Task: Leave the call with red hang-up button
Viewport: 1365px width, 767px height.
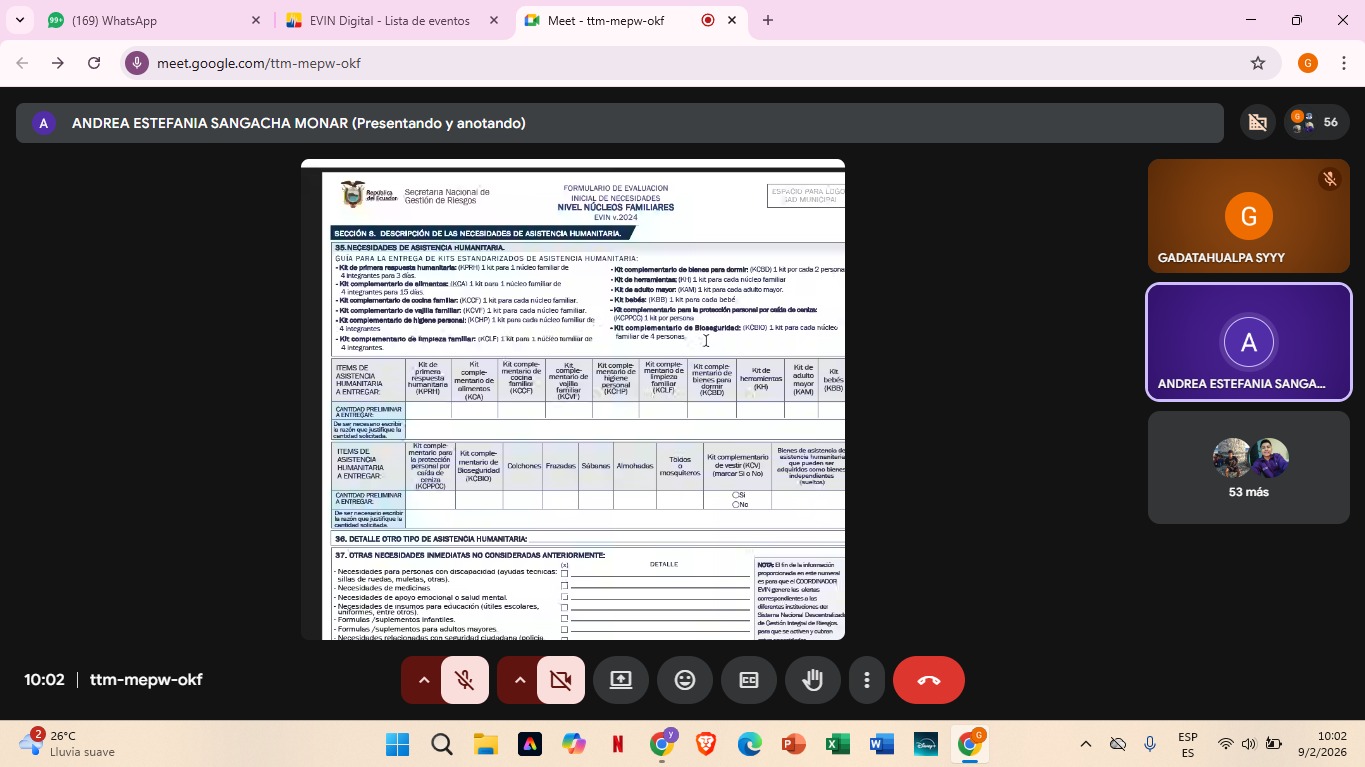Action: (928, 680)
